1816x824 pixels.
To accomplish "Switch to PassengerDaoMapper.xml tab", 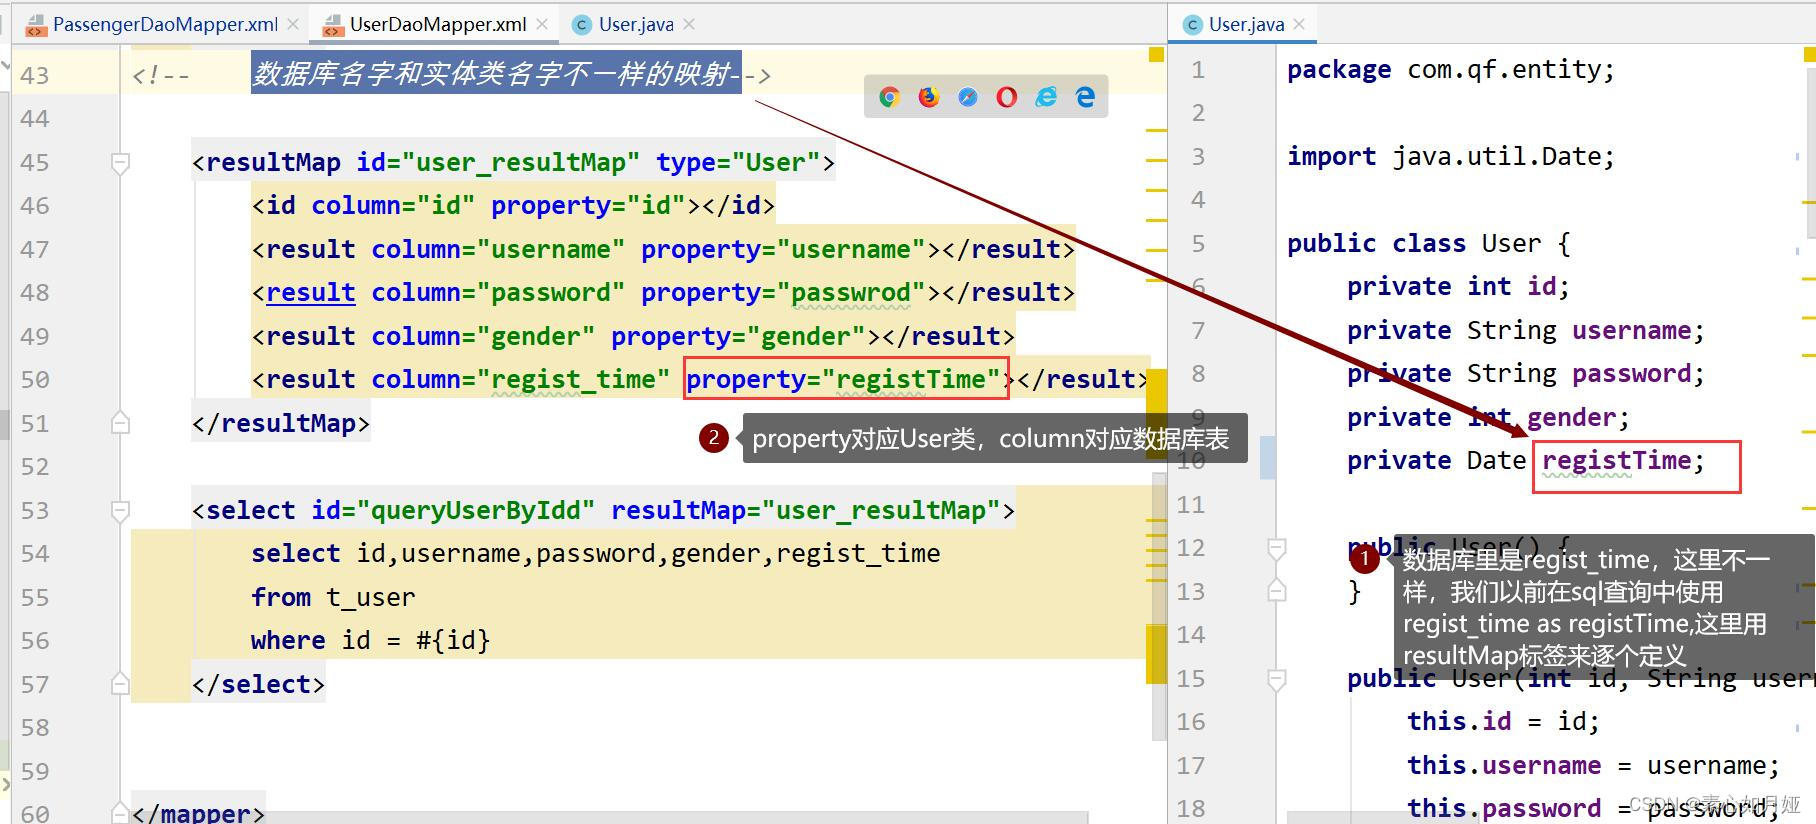I will point(162,25).
